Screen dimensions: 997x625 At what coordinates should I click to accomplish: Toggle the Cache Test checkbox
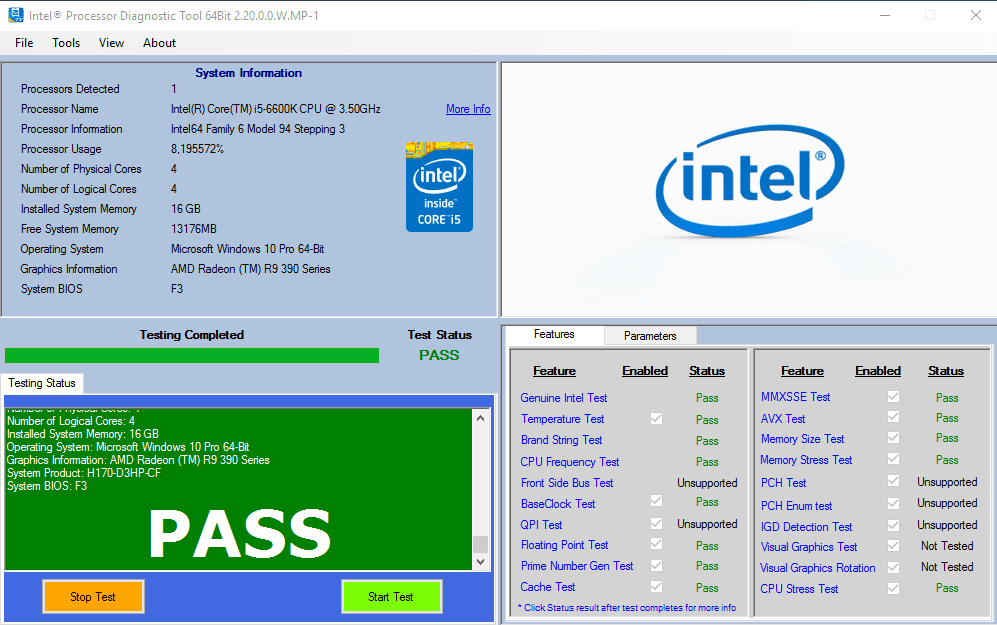click(656, 586)
